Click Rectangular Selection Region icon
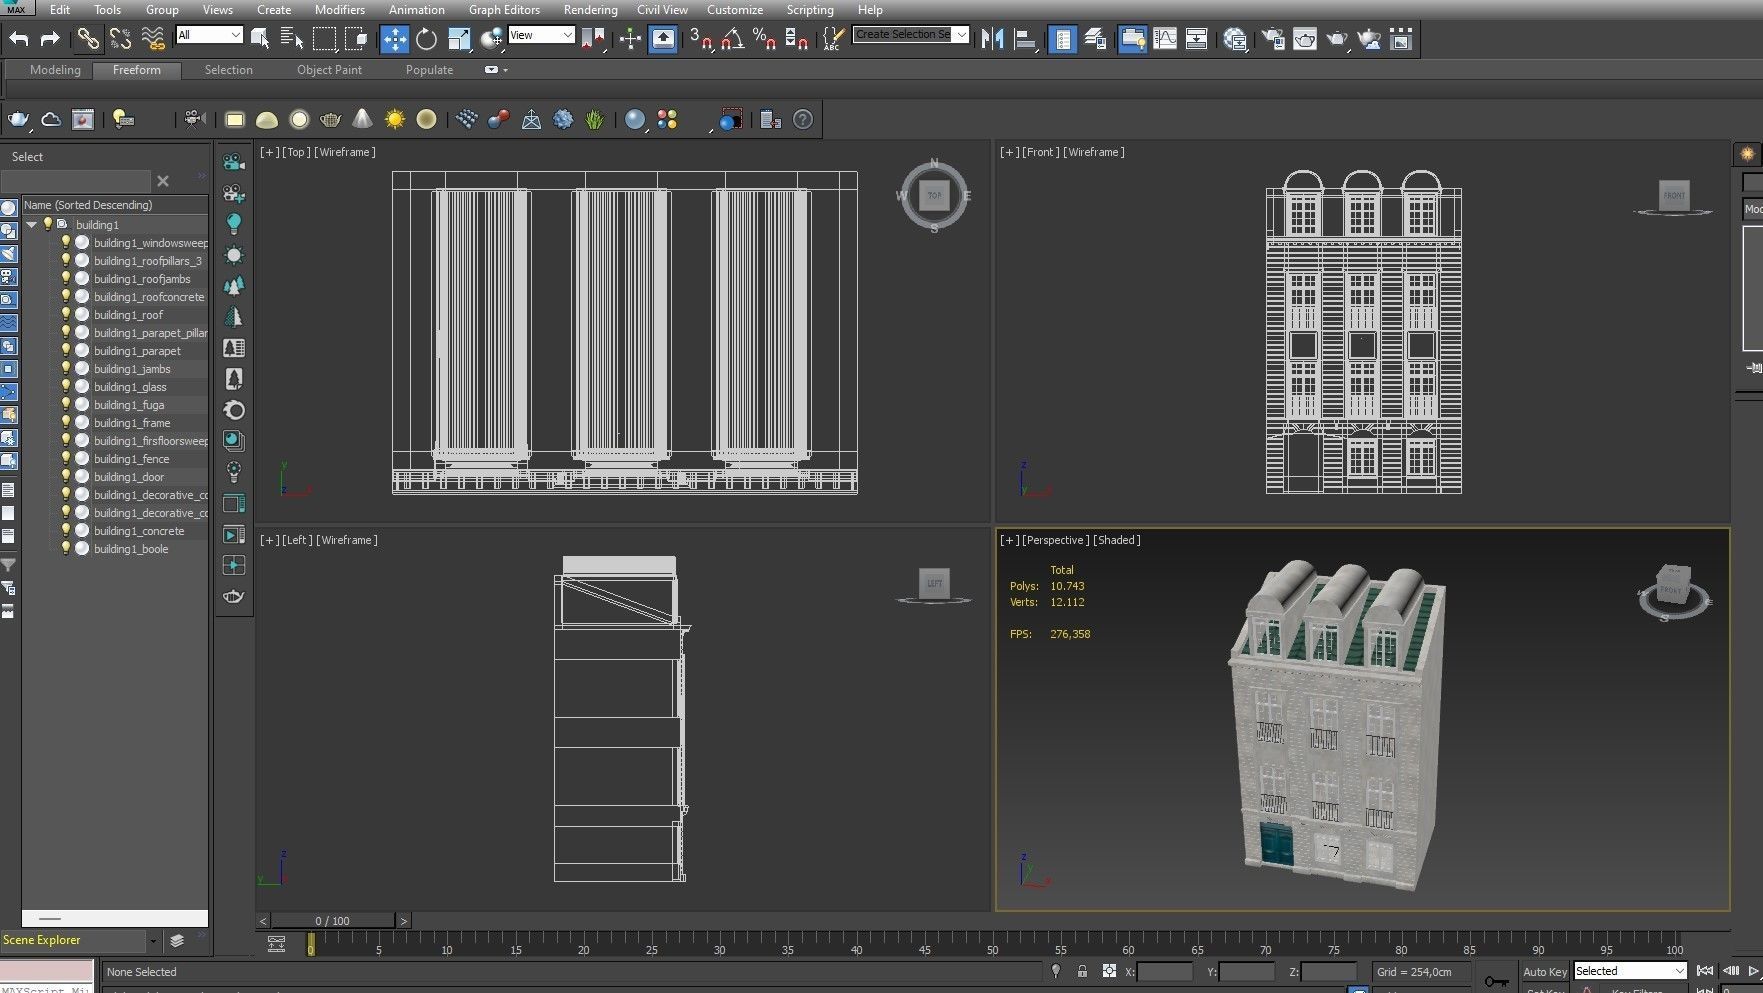 click(324, 39)
